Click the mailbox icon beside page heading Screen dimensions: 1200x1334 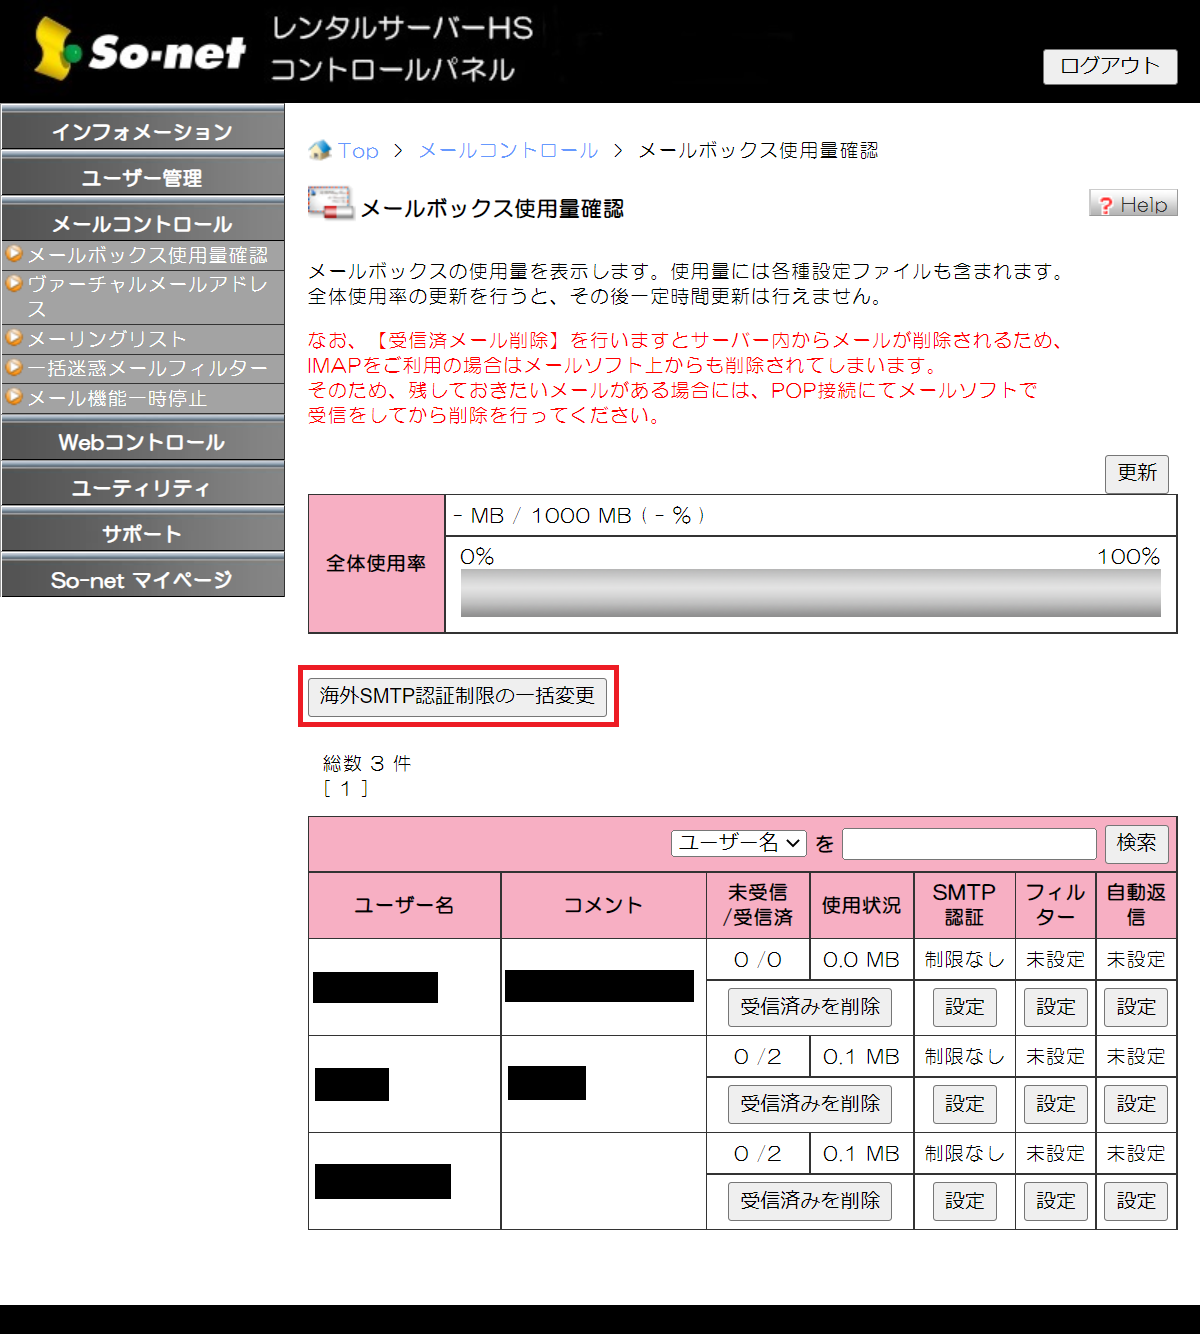point(330,203)
